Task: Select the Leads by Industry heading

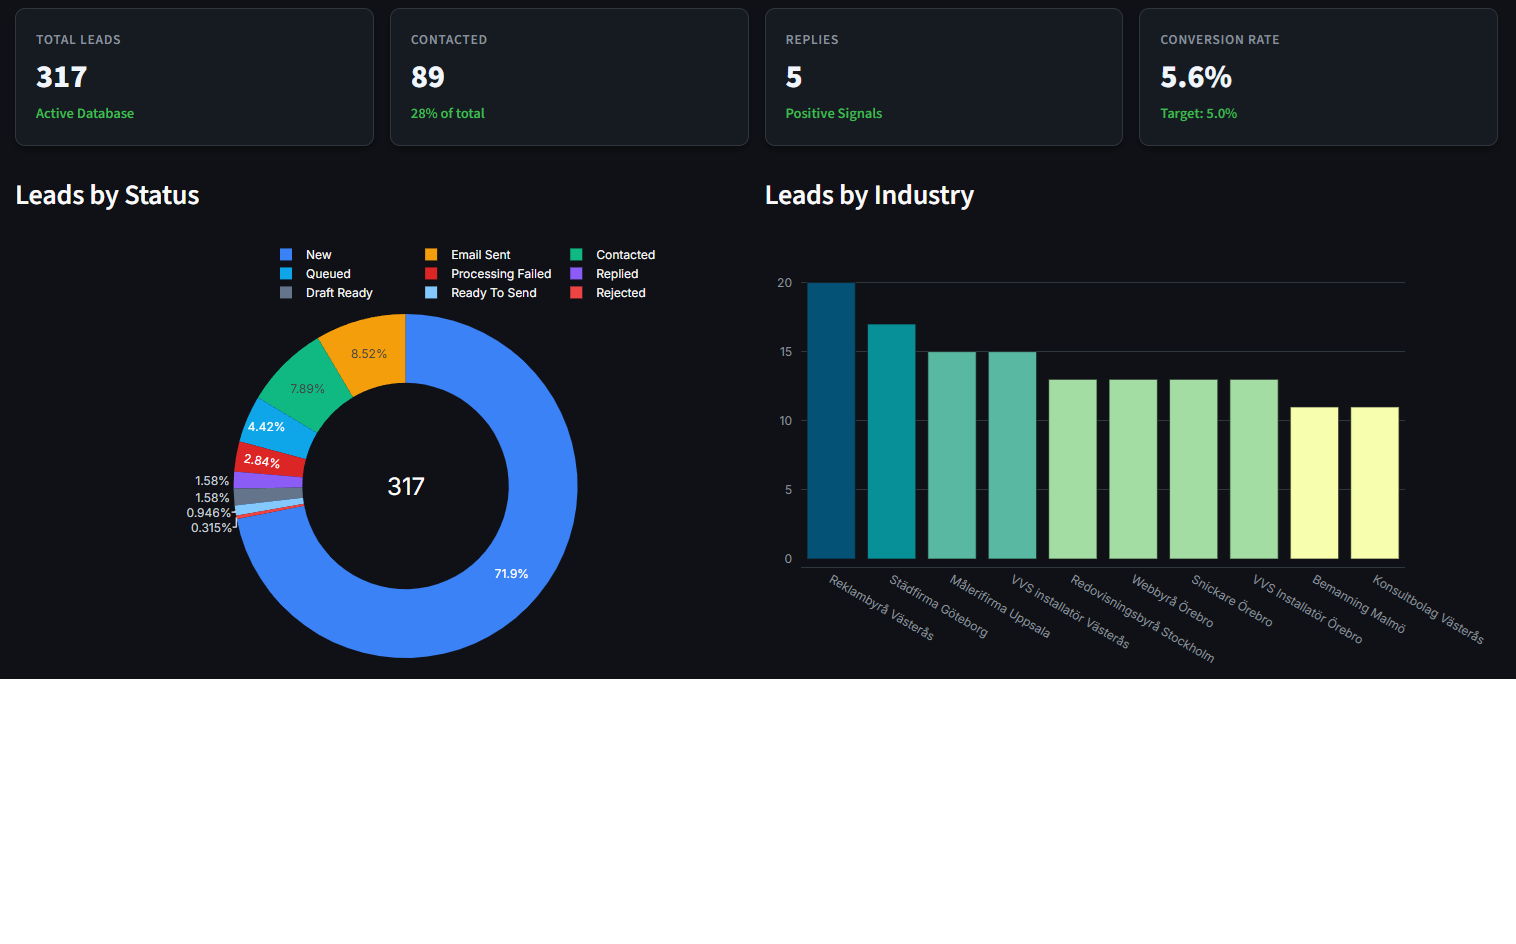Action: (868, 195)
